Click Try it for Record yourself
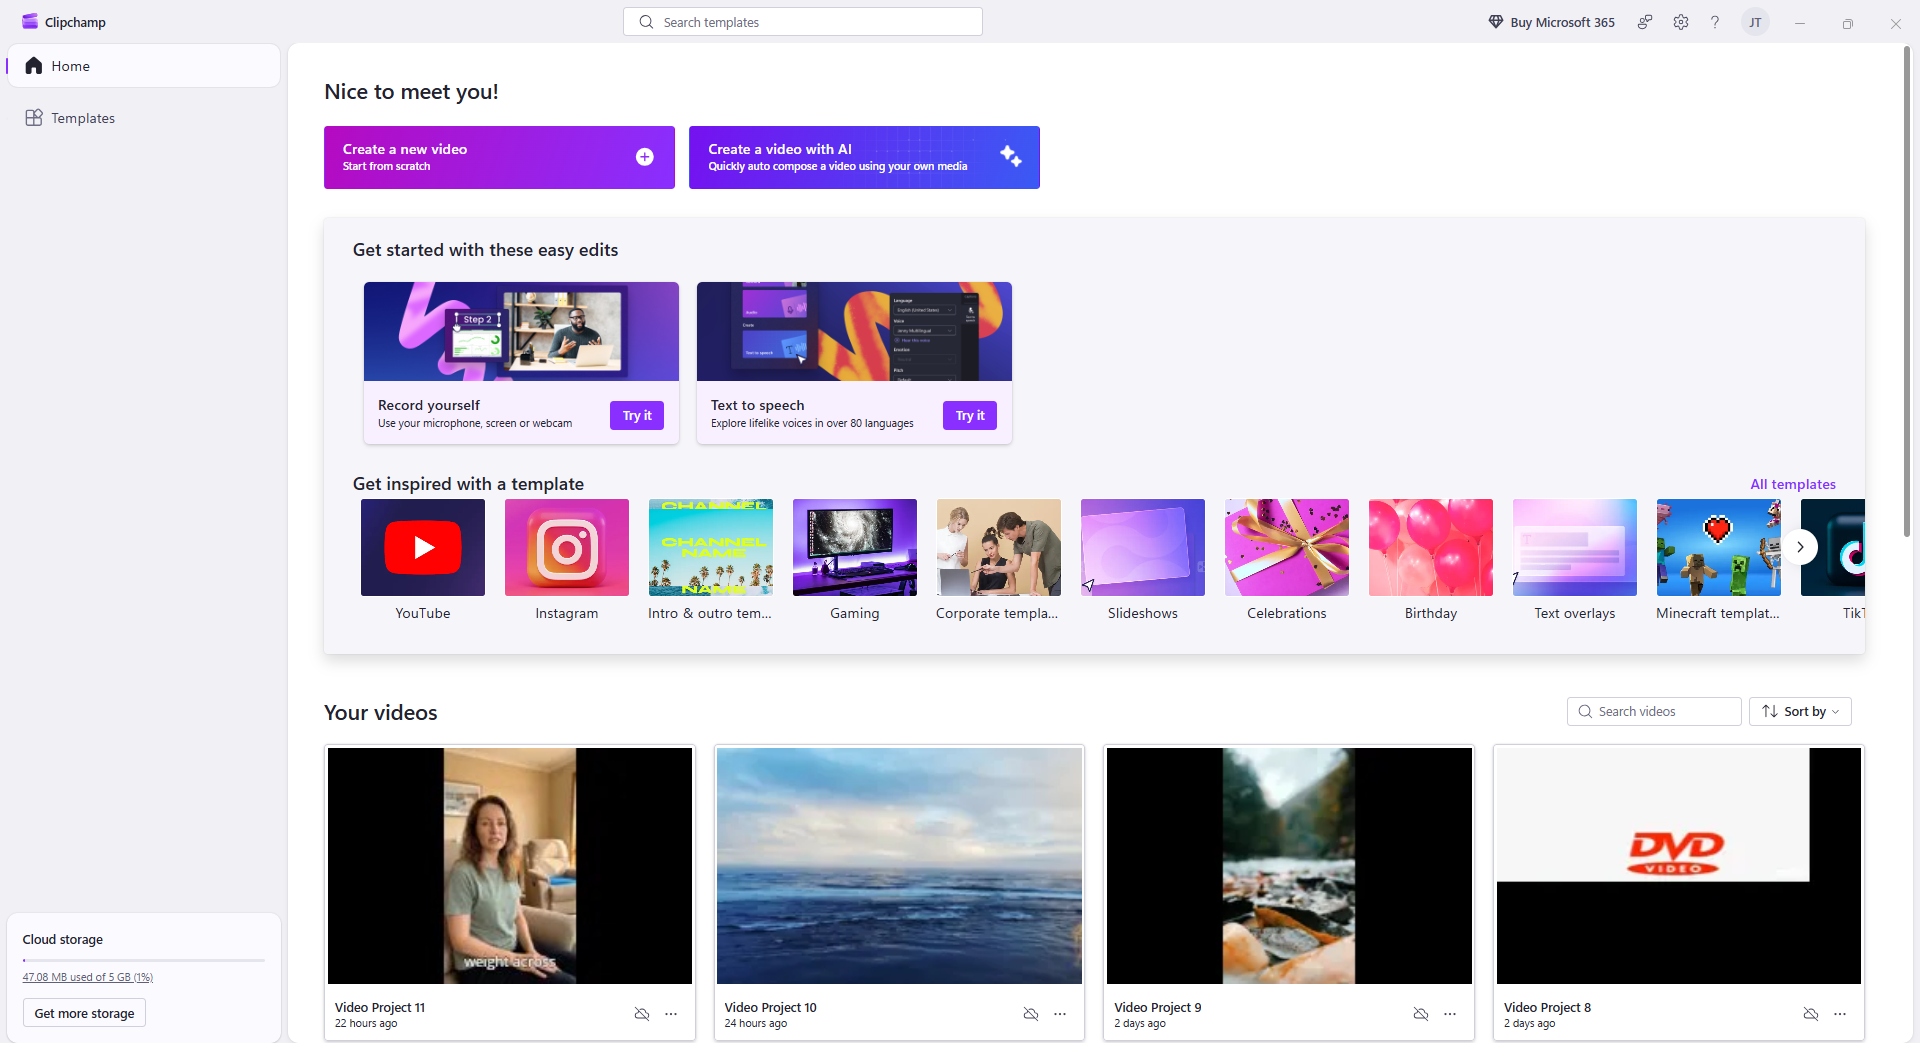The width and height of the screenshot is (1920, 1043). tap(637, 415)
